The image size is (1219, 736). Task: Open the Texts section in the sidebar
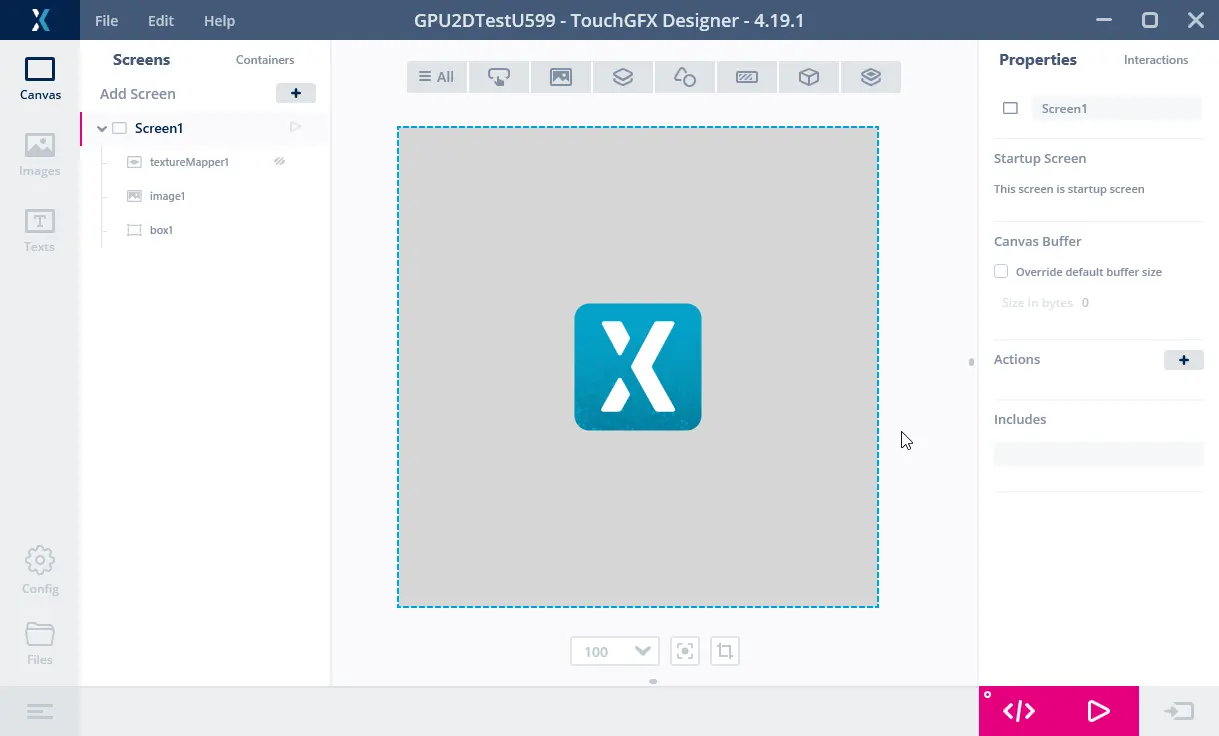40,230
